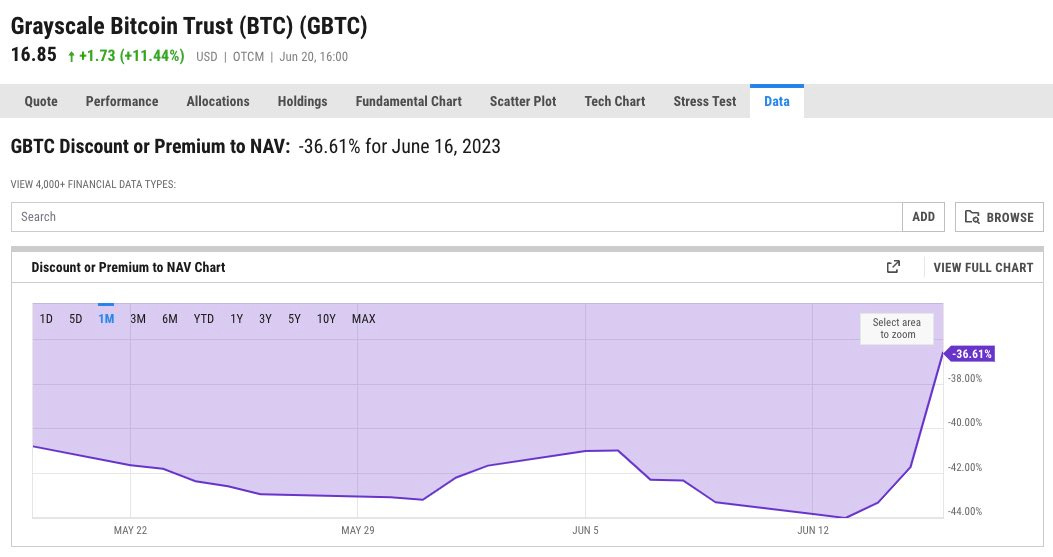Select YTD chart range

[x=203, y=319]
